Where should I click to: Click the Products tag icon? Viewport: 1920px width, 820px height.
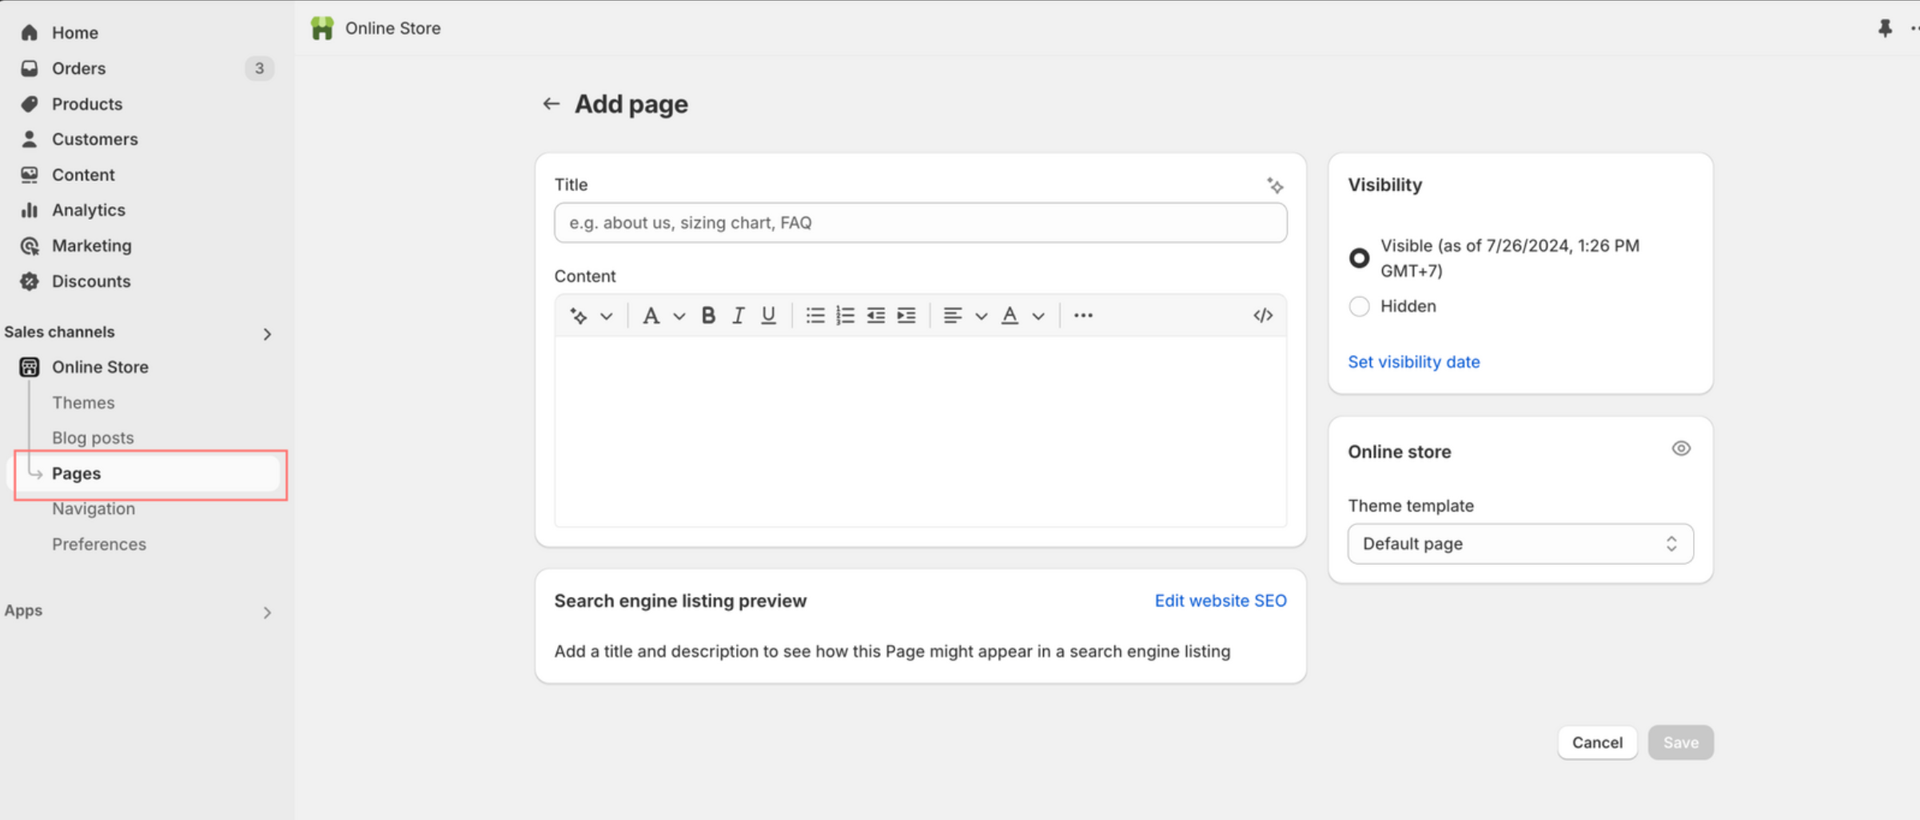click(29, 104)
